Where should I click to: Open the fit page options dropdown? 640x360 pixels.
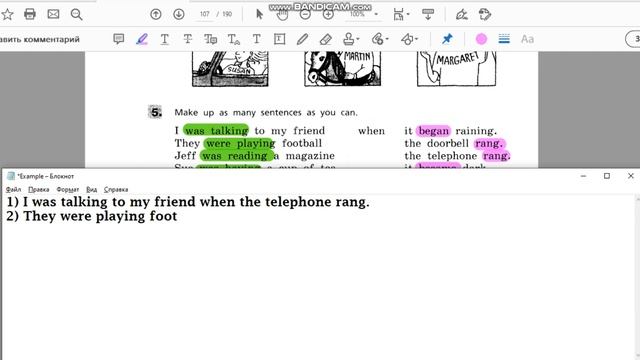402,14
